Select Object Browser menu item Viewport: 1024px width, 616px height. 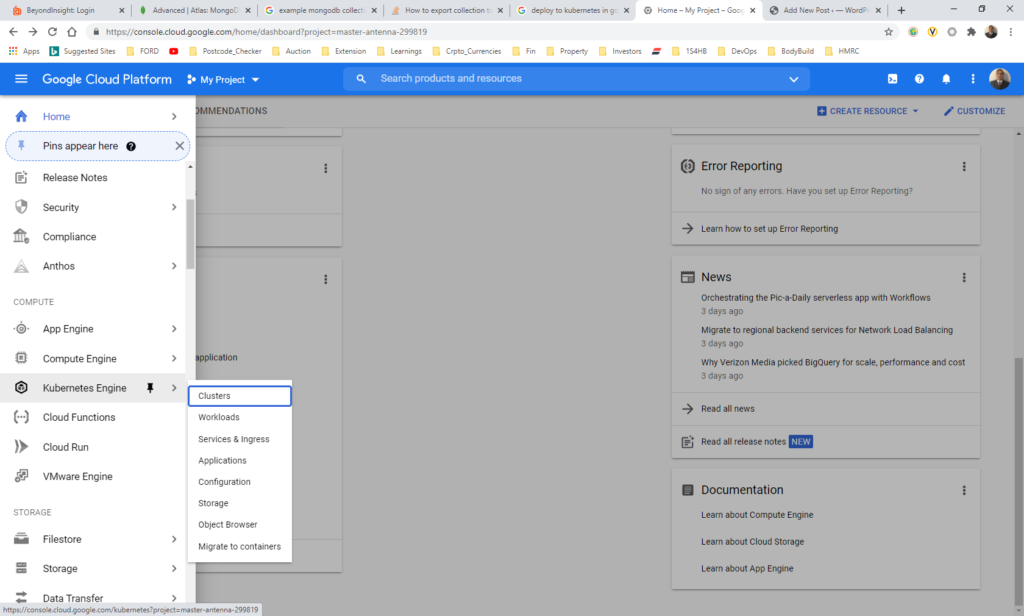coord(240,525)
